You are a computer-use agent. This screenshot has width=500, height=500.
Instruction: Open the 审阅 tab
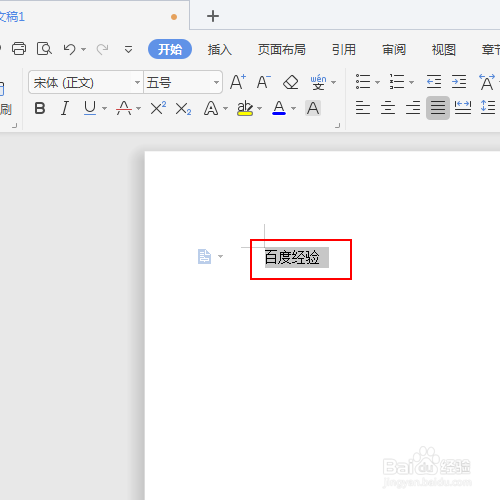(394, 50)
